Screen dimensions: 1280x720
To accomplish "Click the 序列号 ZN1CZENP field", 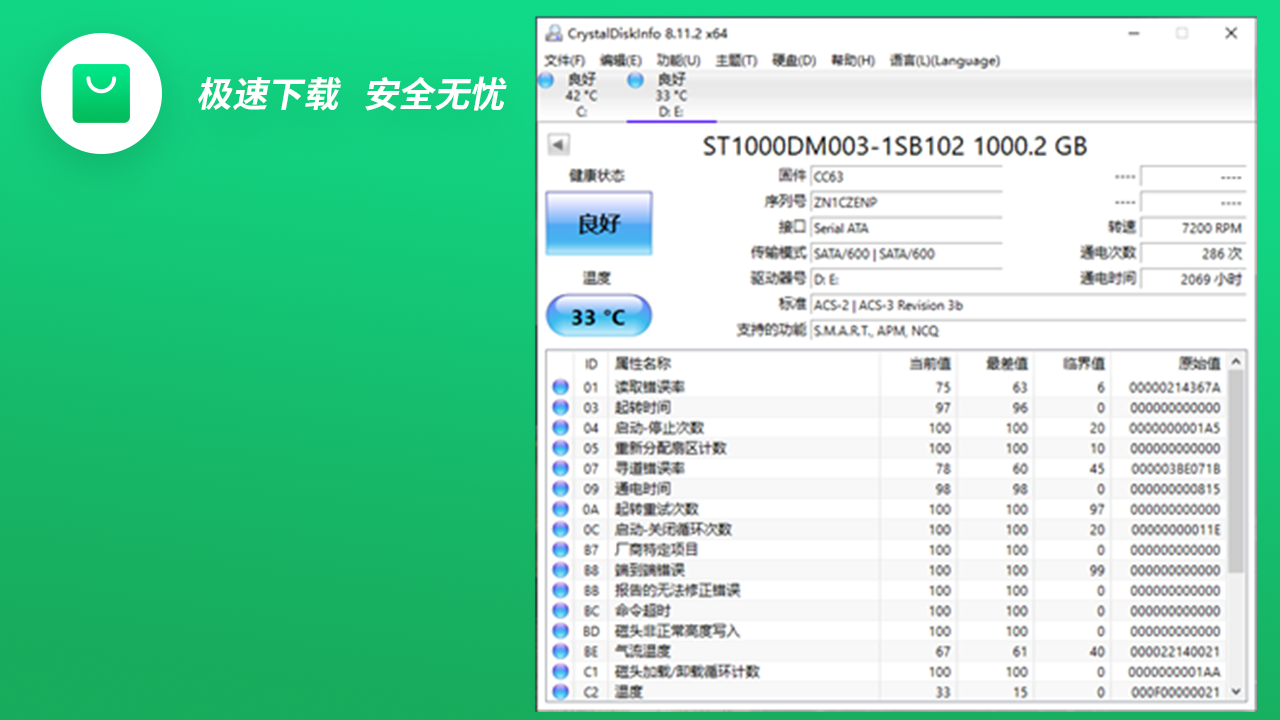I will 905,201.
